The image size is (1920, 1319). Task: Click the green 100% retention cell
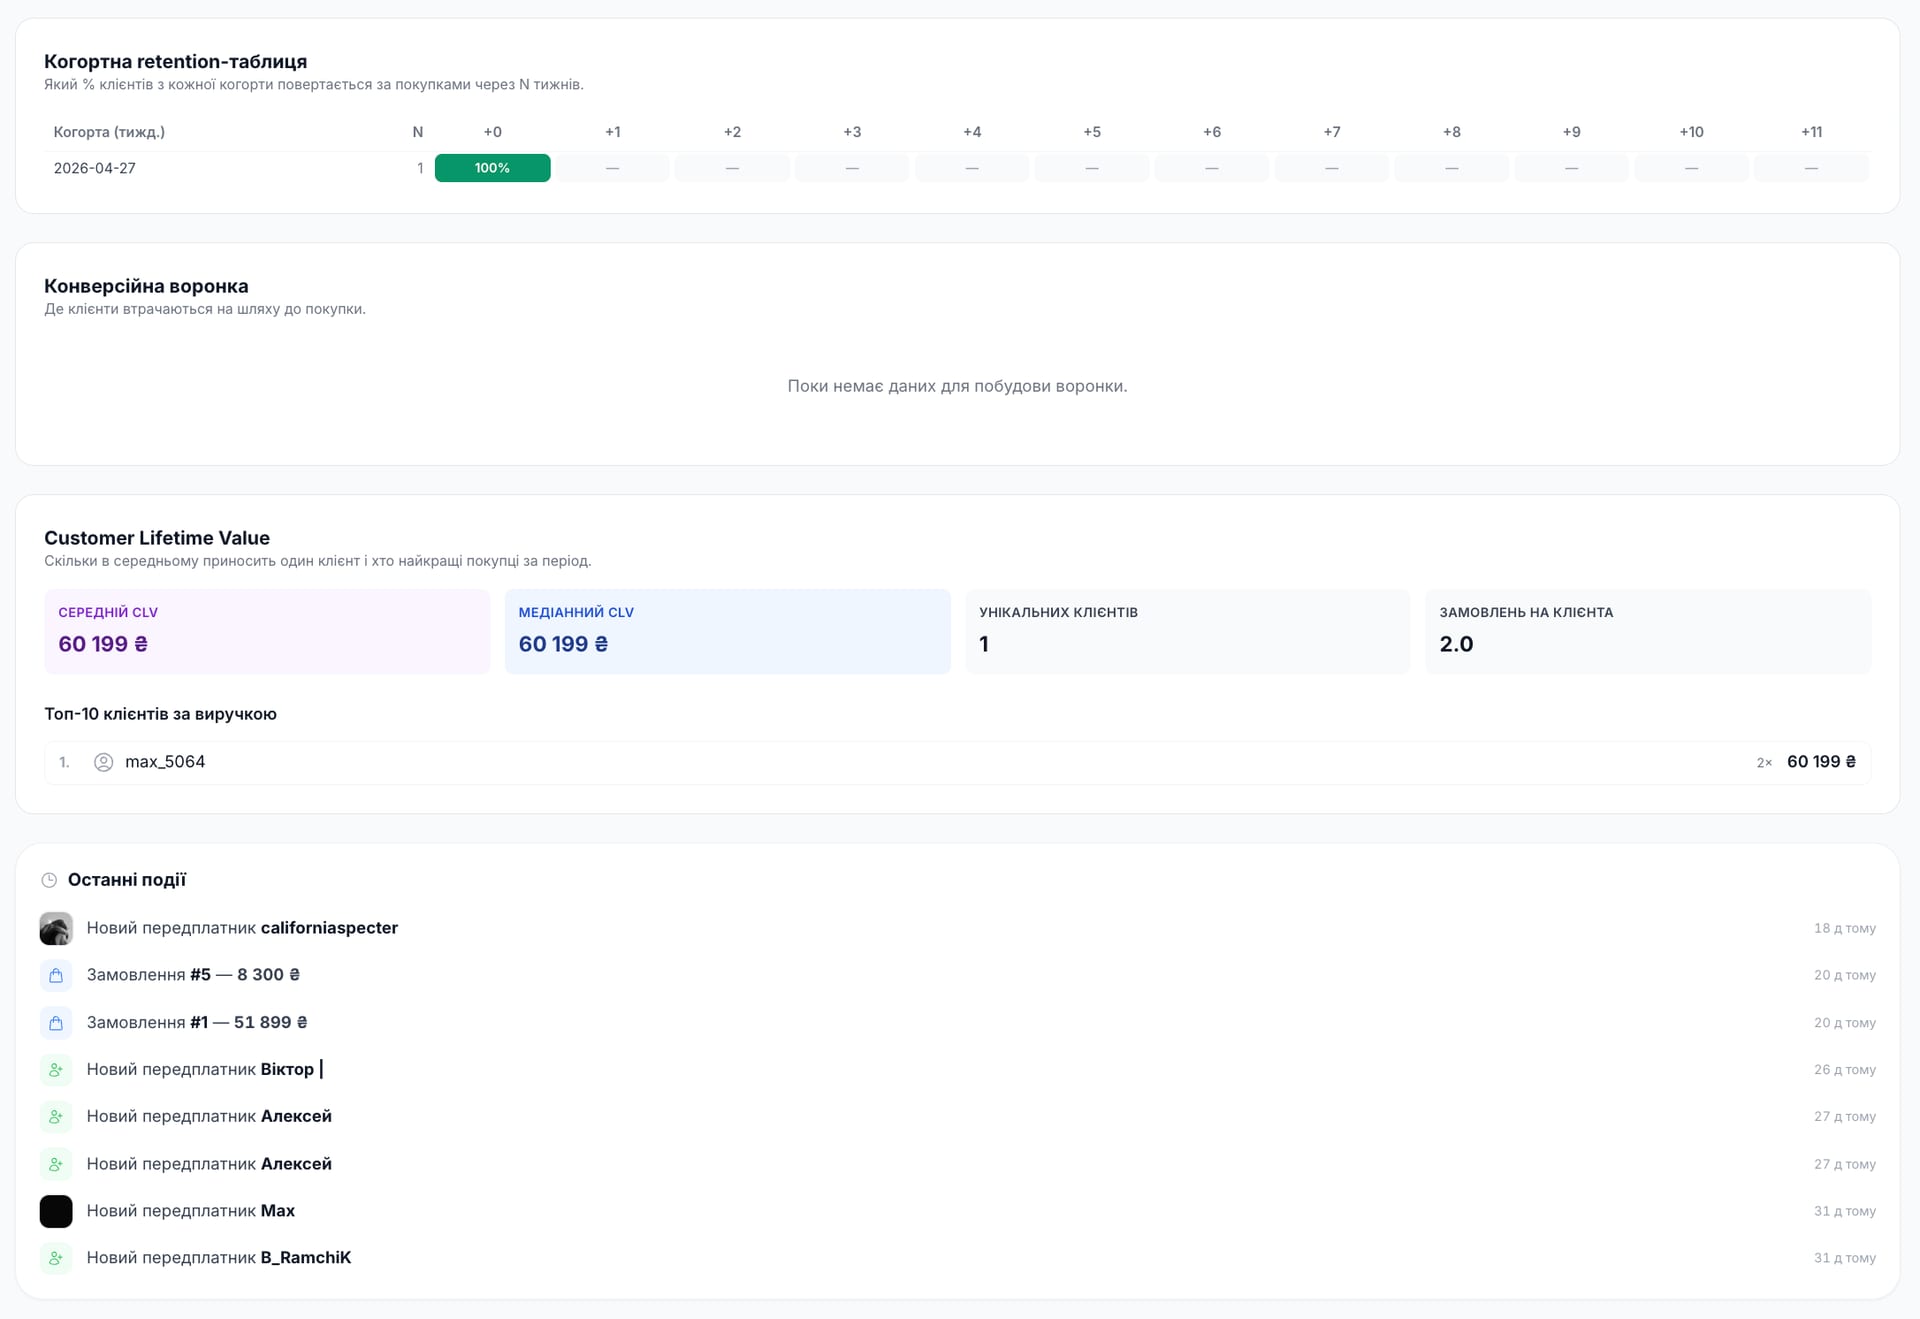point(492,168)
